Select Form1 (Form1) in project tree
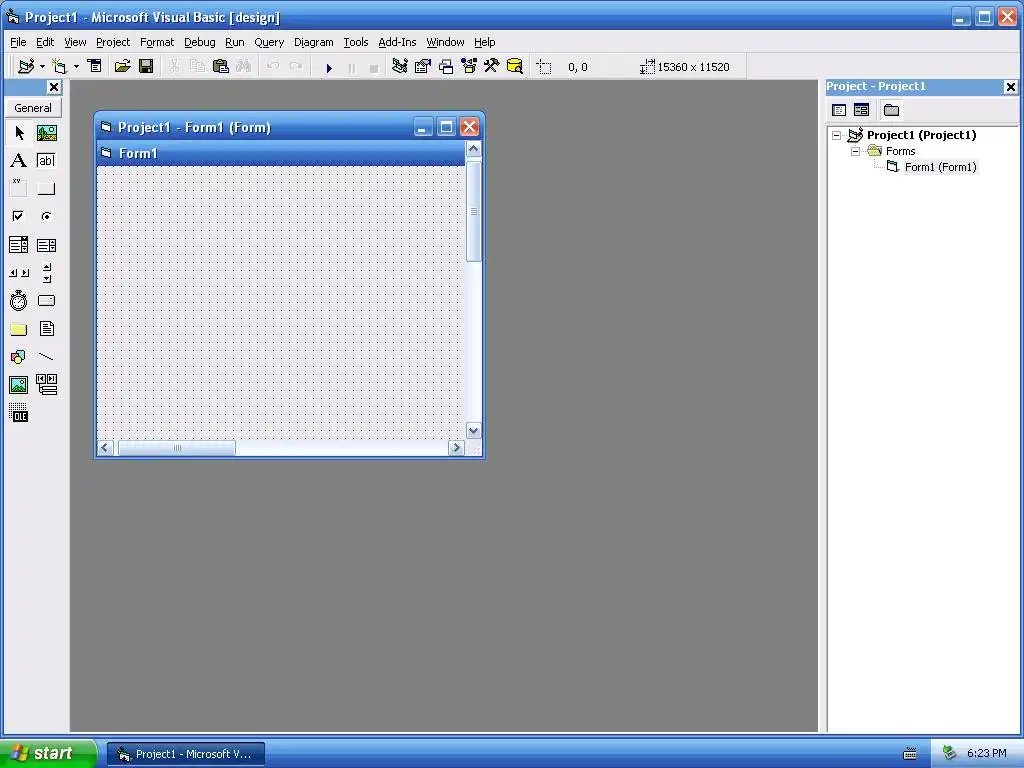 coord(940,167)
